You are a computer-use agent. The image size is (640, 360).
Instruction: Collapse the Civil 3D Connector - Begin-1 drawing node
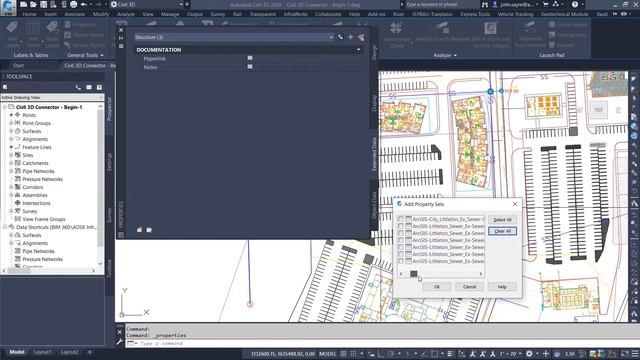click(4, 107)
